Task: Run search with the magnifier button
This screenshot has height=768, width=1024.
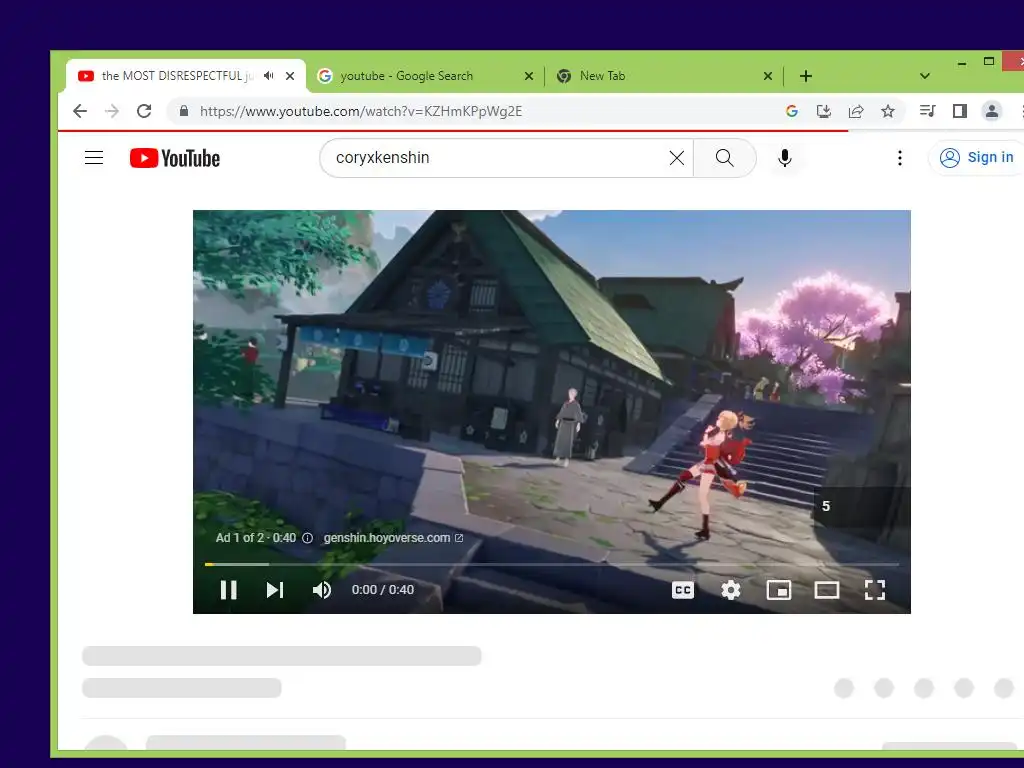Action: pyautogui.click(x=724, y=157)
